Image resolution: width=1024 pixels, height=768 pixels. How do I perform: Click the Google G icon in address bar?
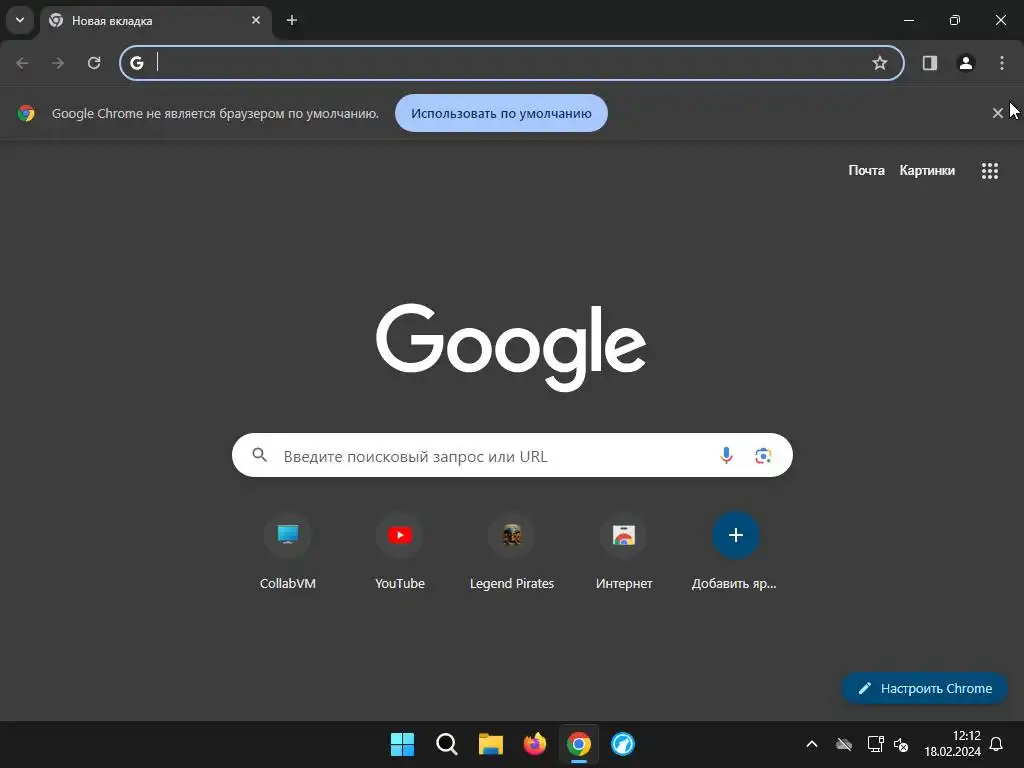(x=136, y=63)
